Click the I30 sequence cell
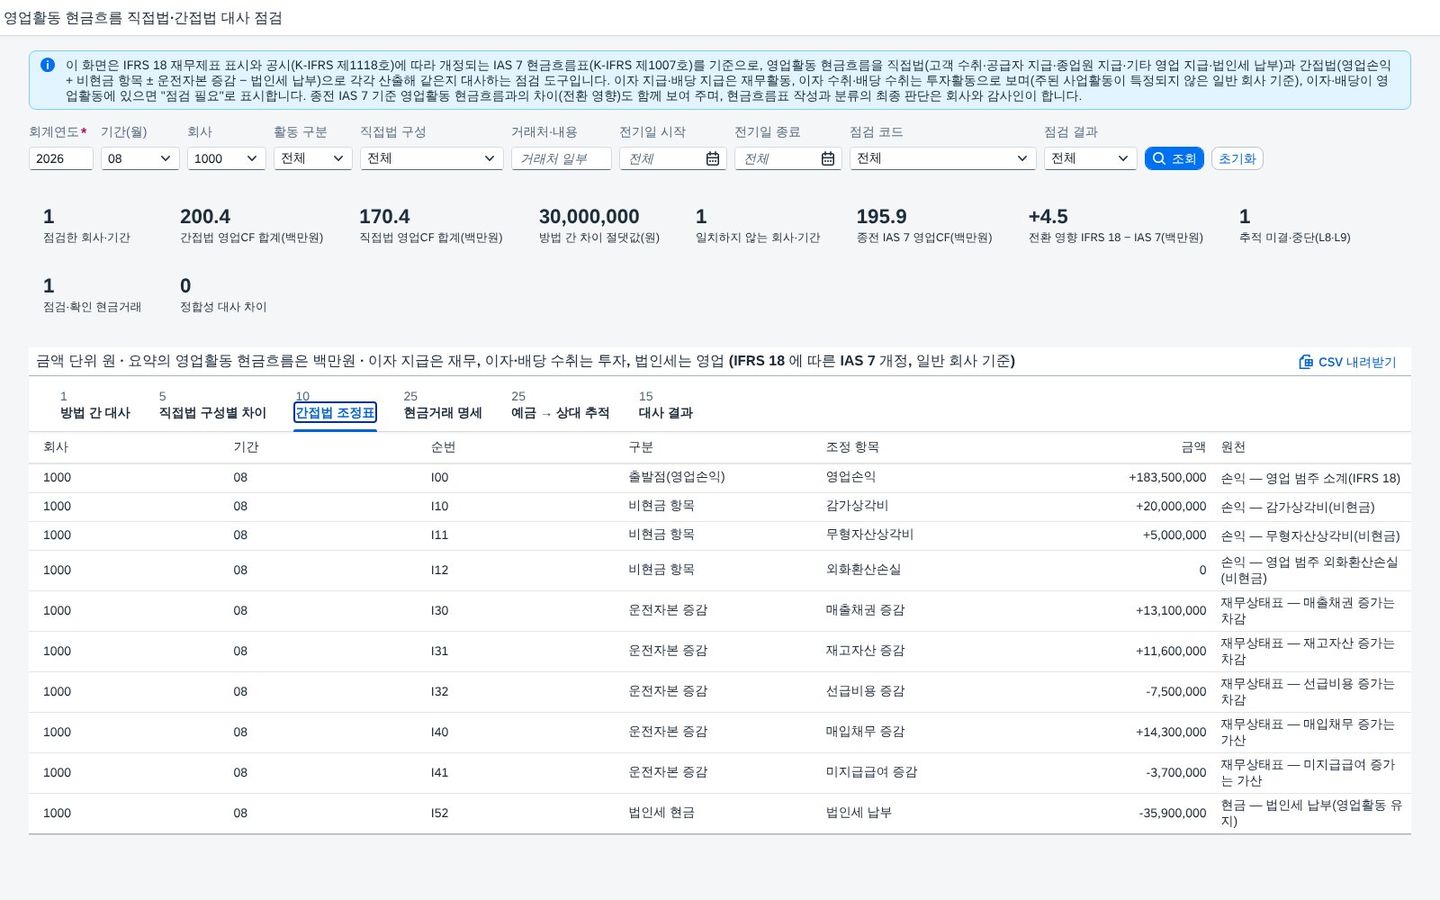Image resolution: width=1440 pixels, height=900 pixels. point(440,611)
